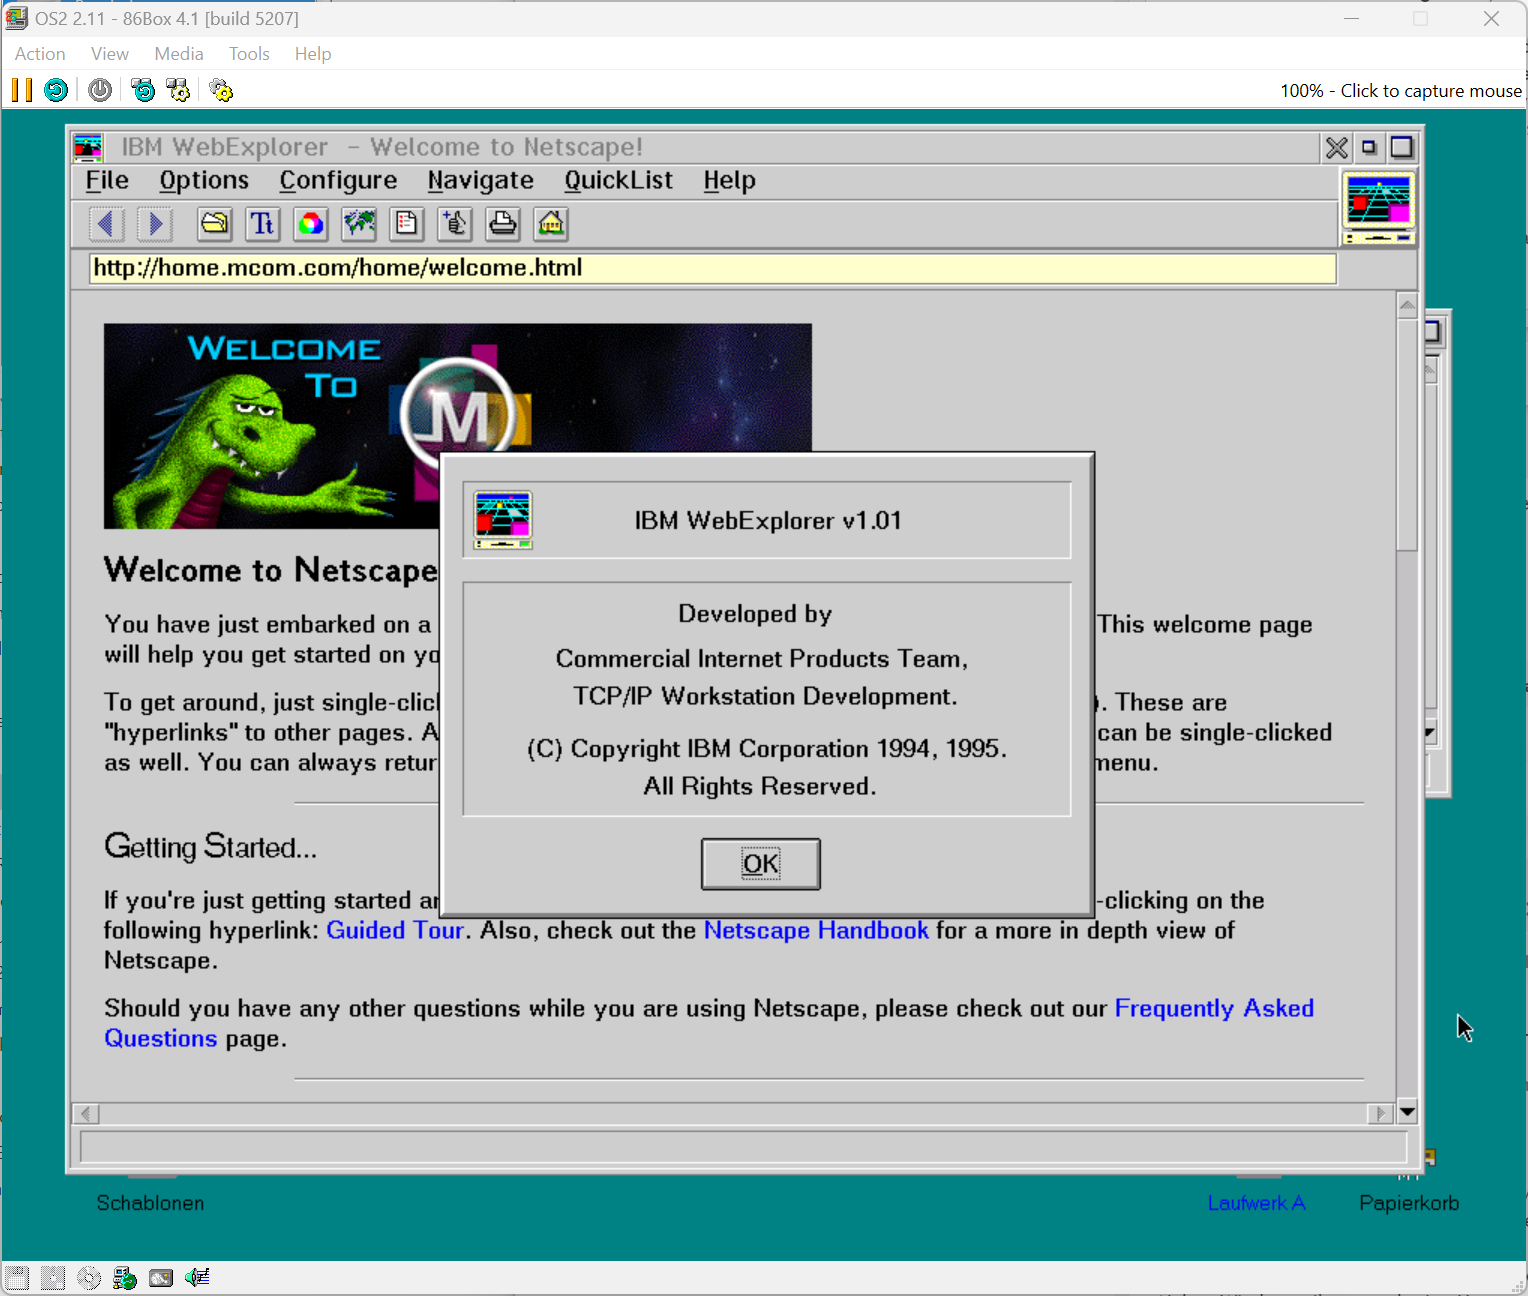
Task: Click "100% - Click to capture mouse" status text
Action: point(1401,91)
